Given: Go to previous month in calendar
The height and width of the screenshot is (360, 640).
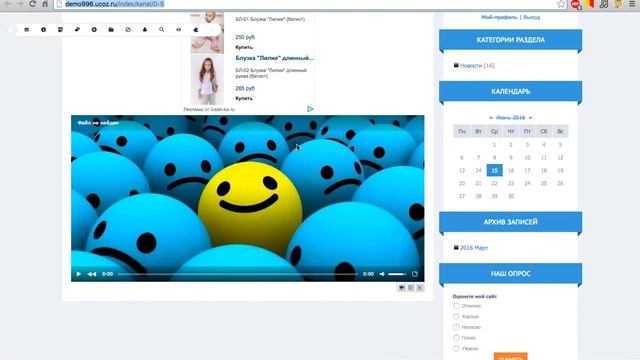Looking at the screenshot, I should pyautogui.click(x=491, y=118).
